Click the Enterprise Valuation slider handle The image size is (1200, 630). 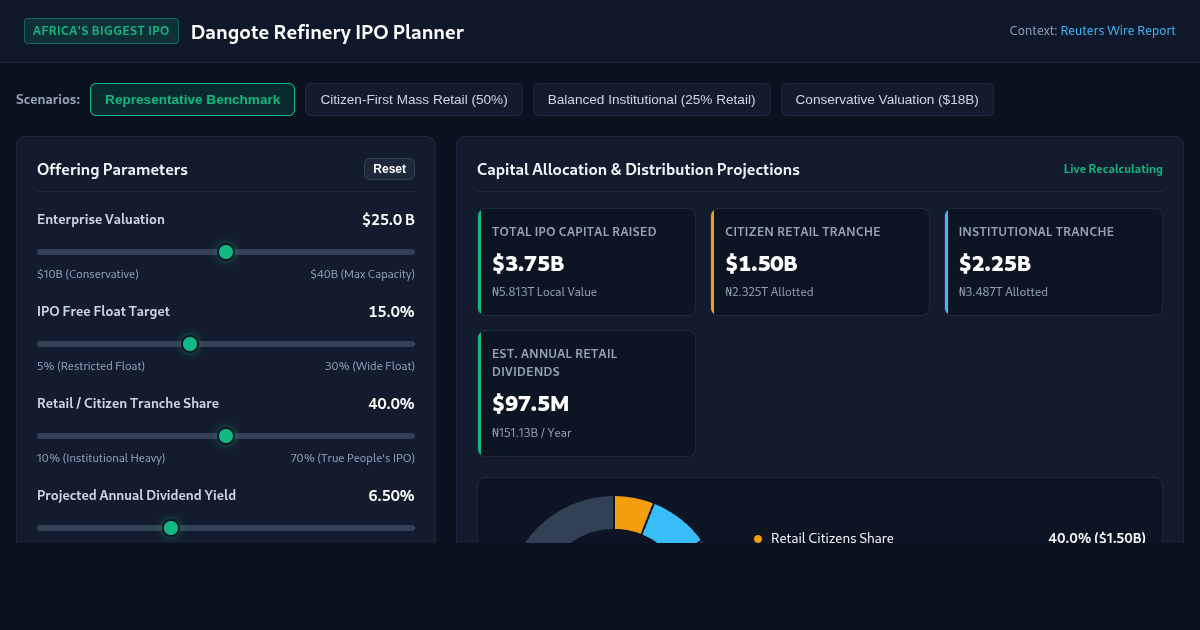226,252
